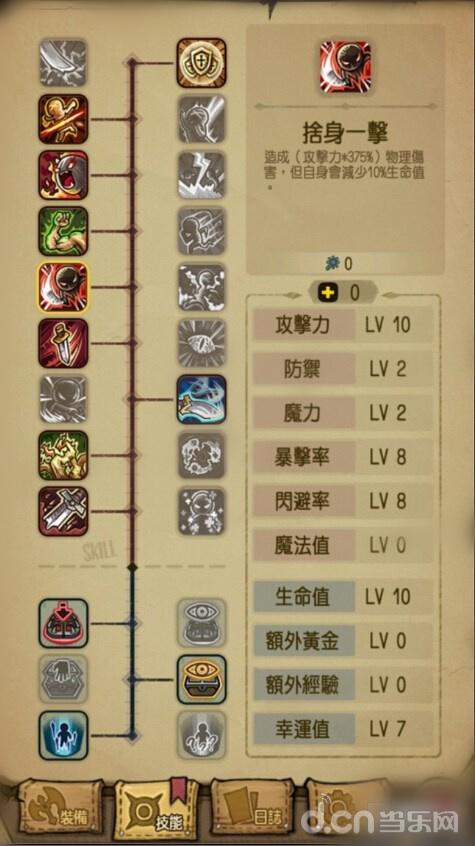Select the 生命值 health stat row

tap(343, 597)
